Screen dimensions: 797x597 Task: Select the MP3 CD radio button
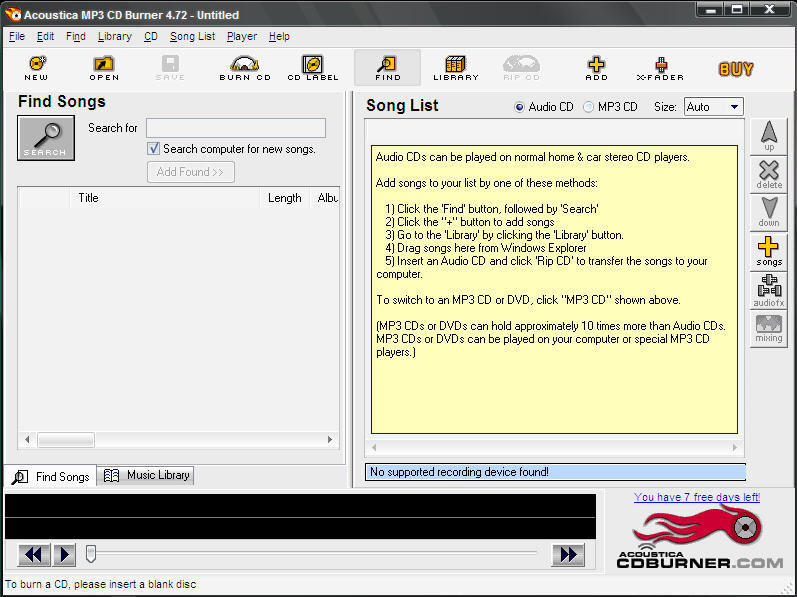pos(588,107)
